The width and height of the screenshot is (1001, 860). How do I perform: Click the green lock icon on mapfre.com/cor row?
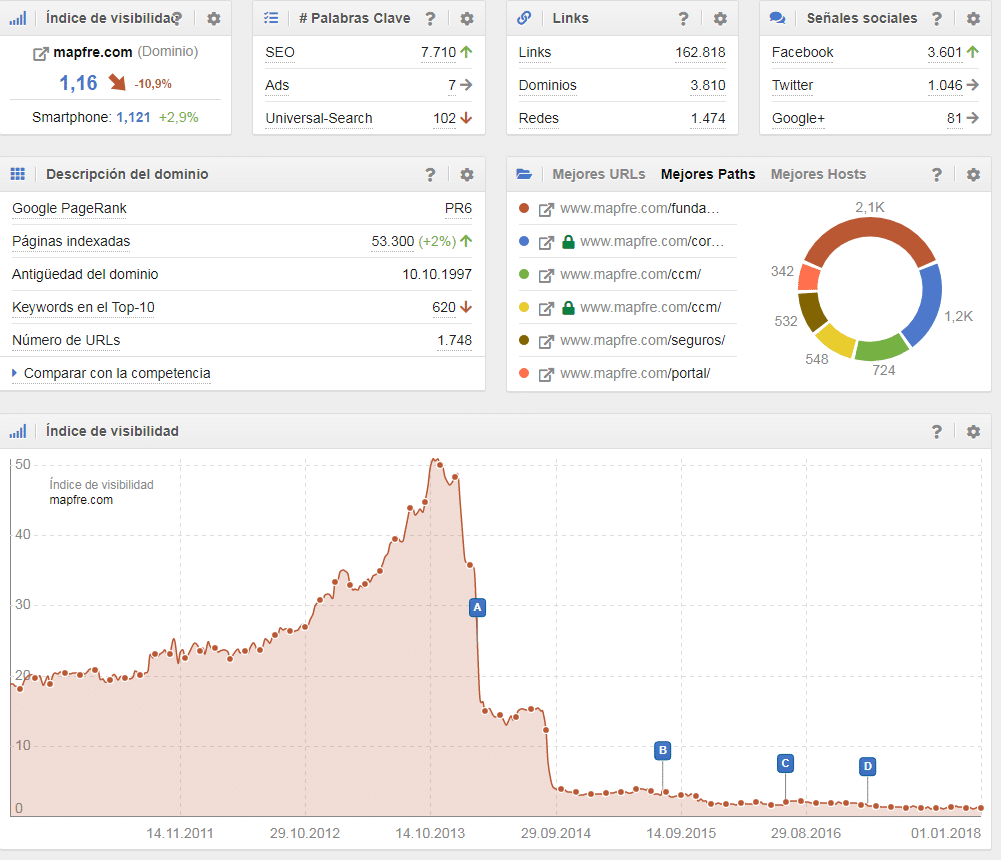pos(568,242)
